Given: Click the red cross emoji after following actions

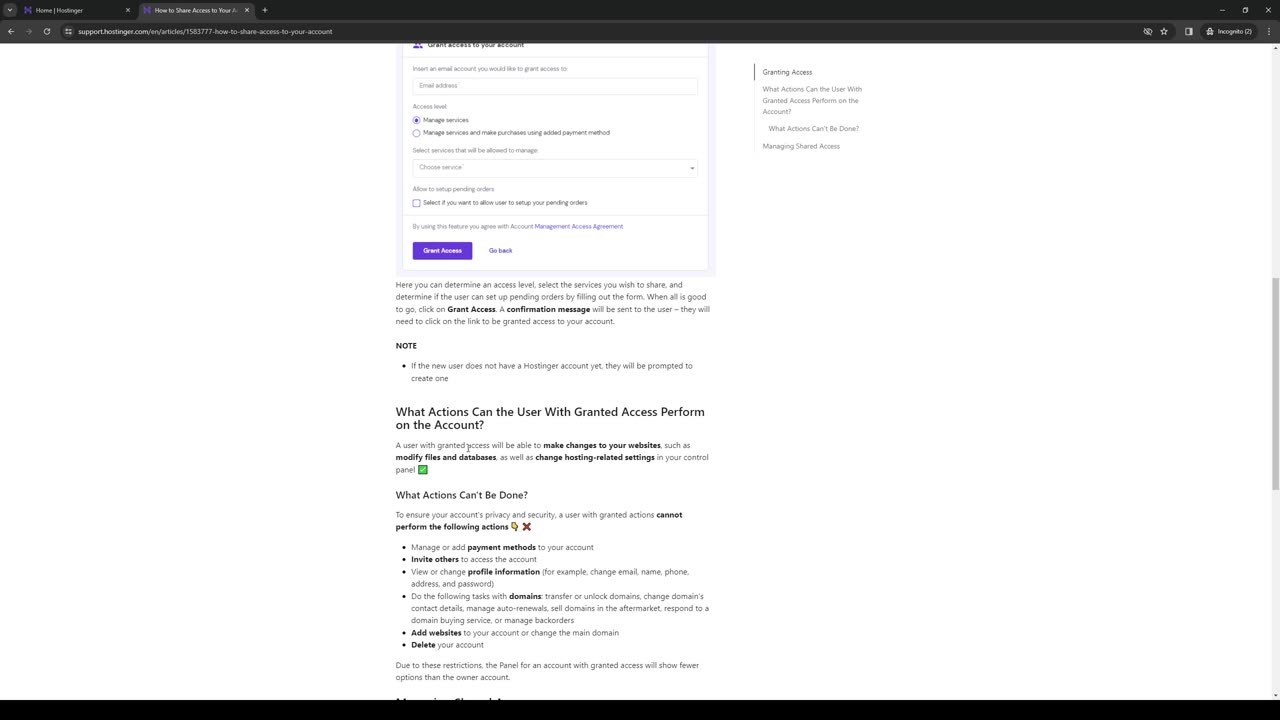Looking at the screenshot, I should point(526,527).
